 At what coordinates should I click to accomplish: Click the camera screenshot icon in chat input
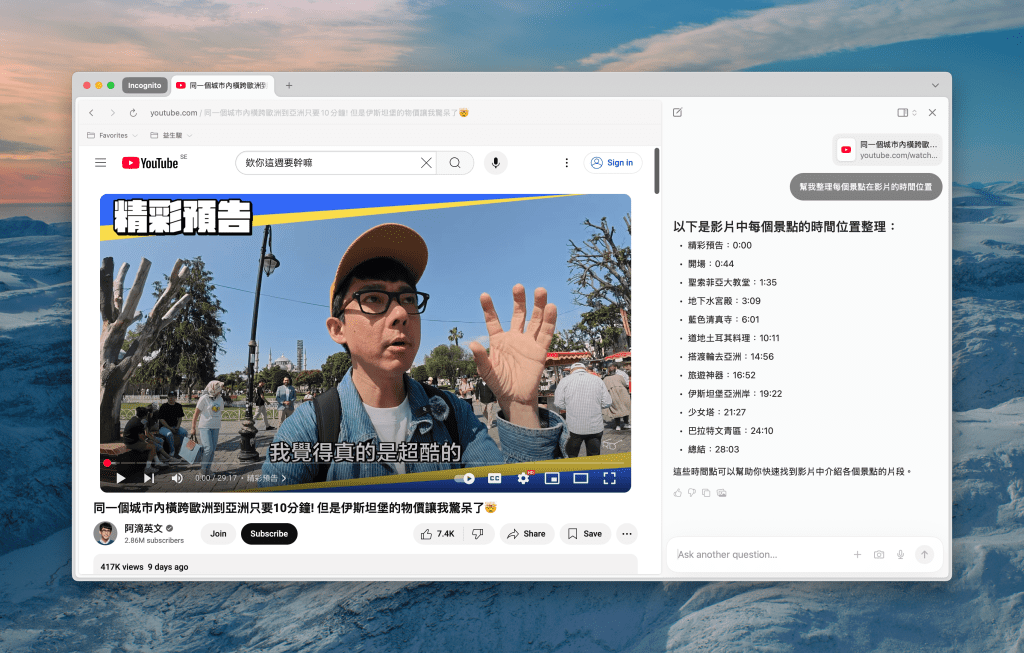879,555
